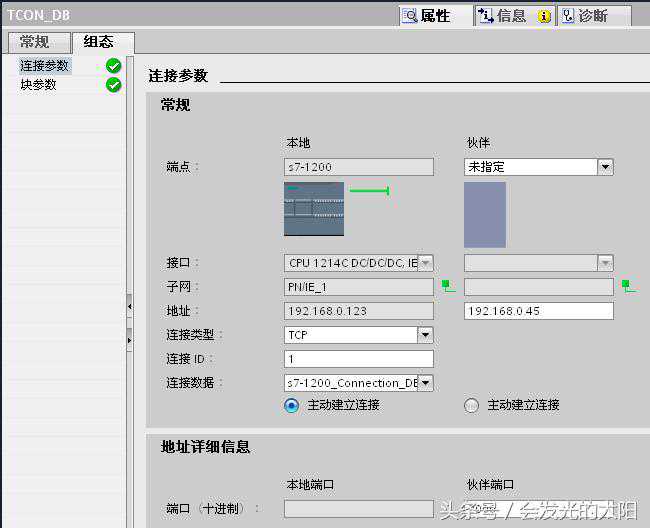
Task: Select 块参数 in the navigation tree
Action: (x=39, y=85)
